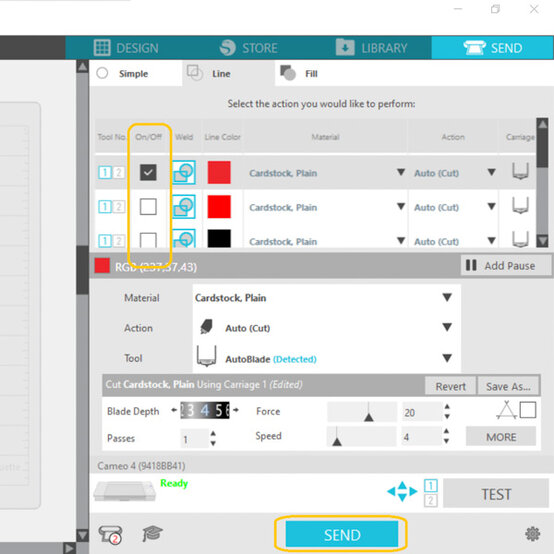Increase blade depth with right arrow

click(x=236, y=410)
